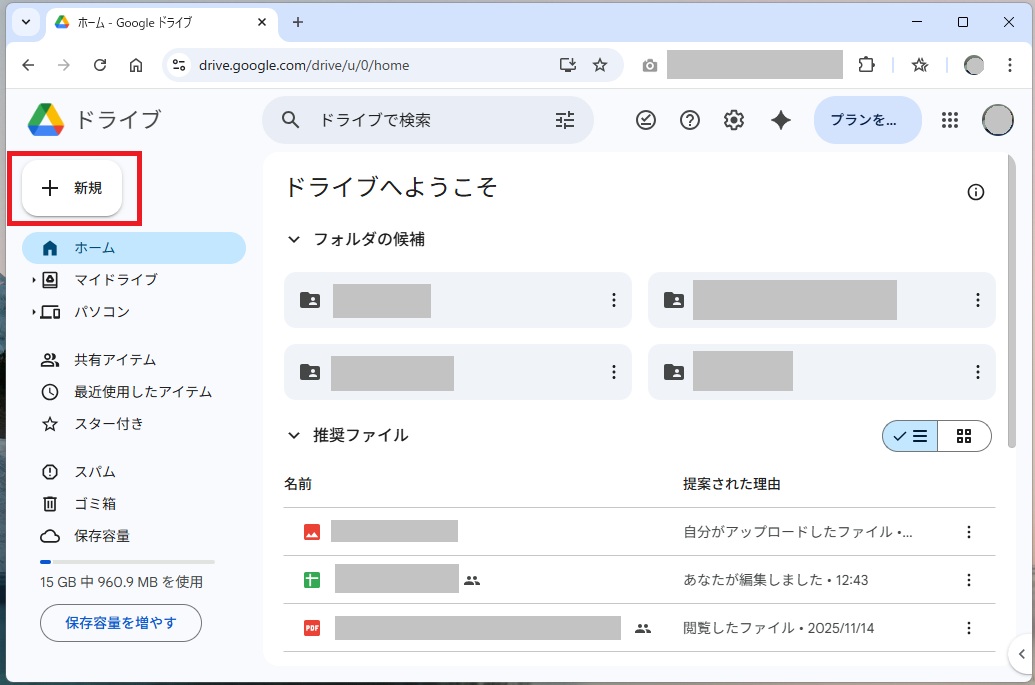The height and width of the screenshot is (685, 1035).
Task: Click search filter options icon
Action: point(565,120)
